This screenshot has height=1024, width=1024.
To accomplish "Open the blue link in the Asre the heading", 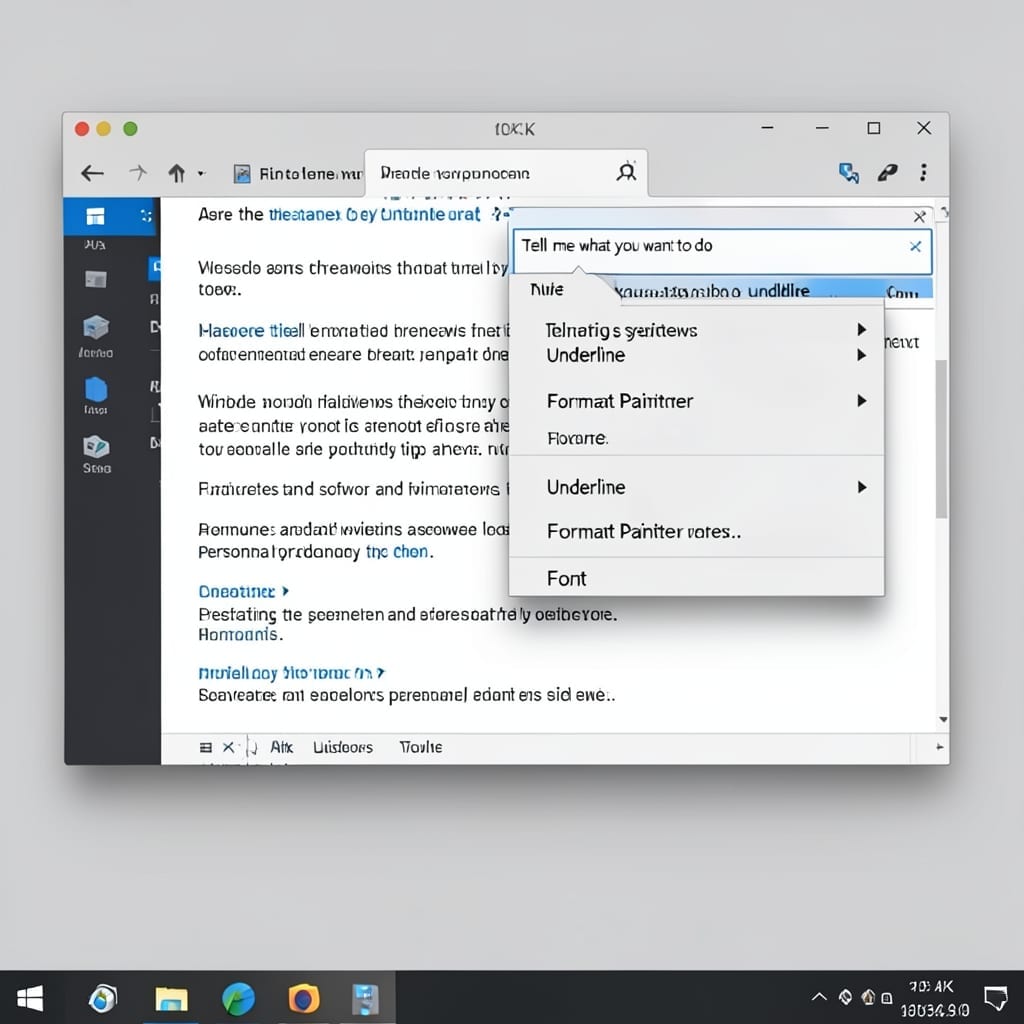I will [374, 214].
